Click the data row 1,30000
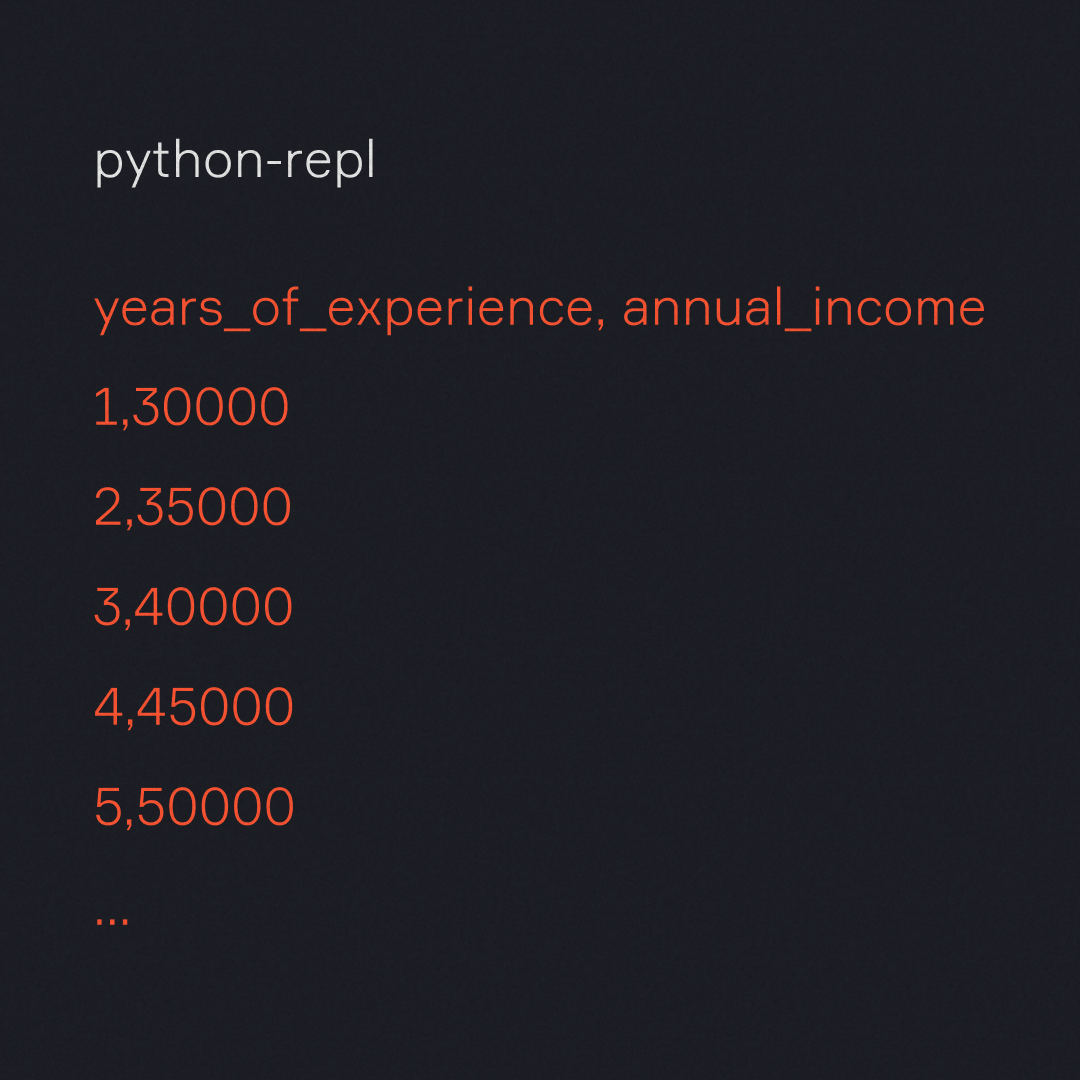This screenshot has height=1080, width=1080. point(191,407)
